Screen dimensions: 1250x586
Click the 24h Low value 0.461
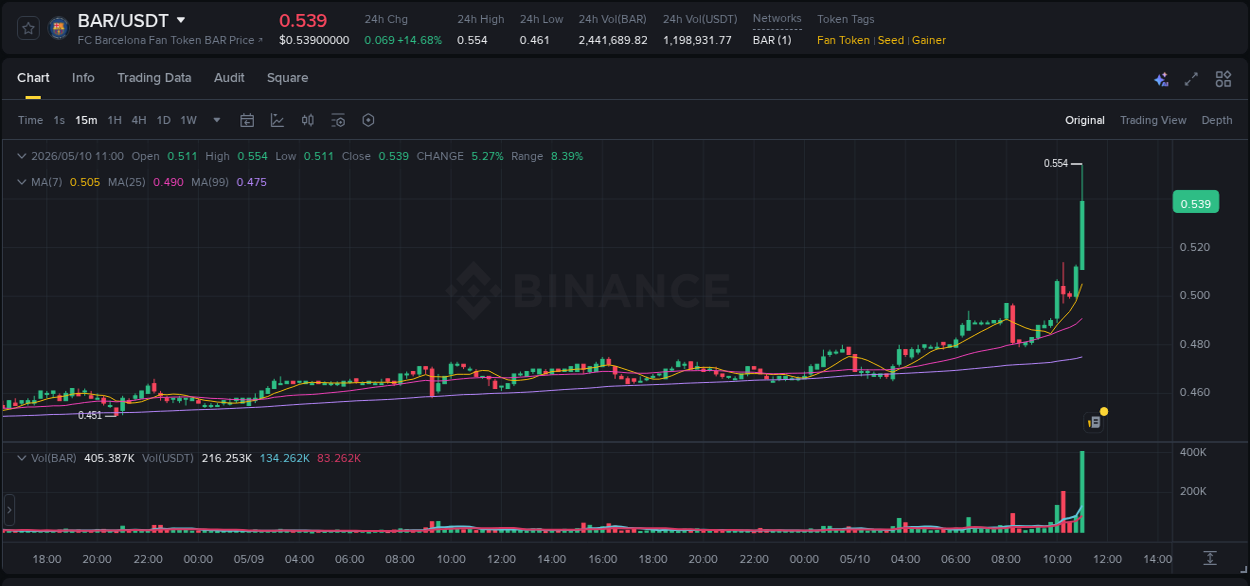[534, 40]
